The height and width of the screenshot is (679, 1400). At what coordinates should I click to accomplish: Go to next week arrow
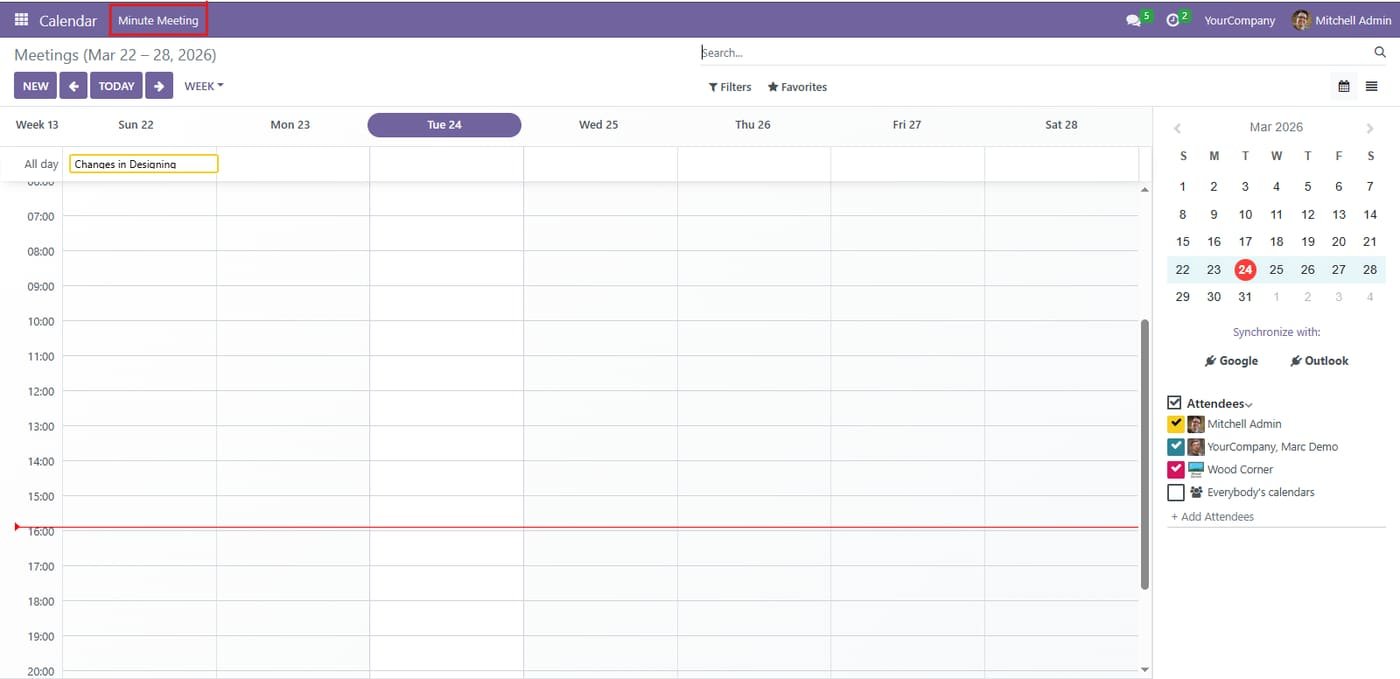[159, 86]
